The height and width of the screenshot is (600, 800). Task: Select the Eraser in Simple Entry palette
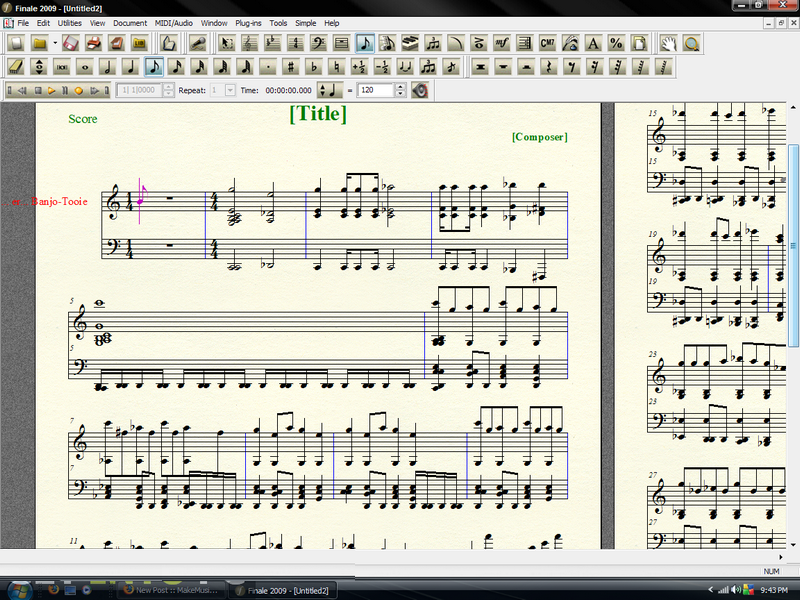16,67
